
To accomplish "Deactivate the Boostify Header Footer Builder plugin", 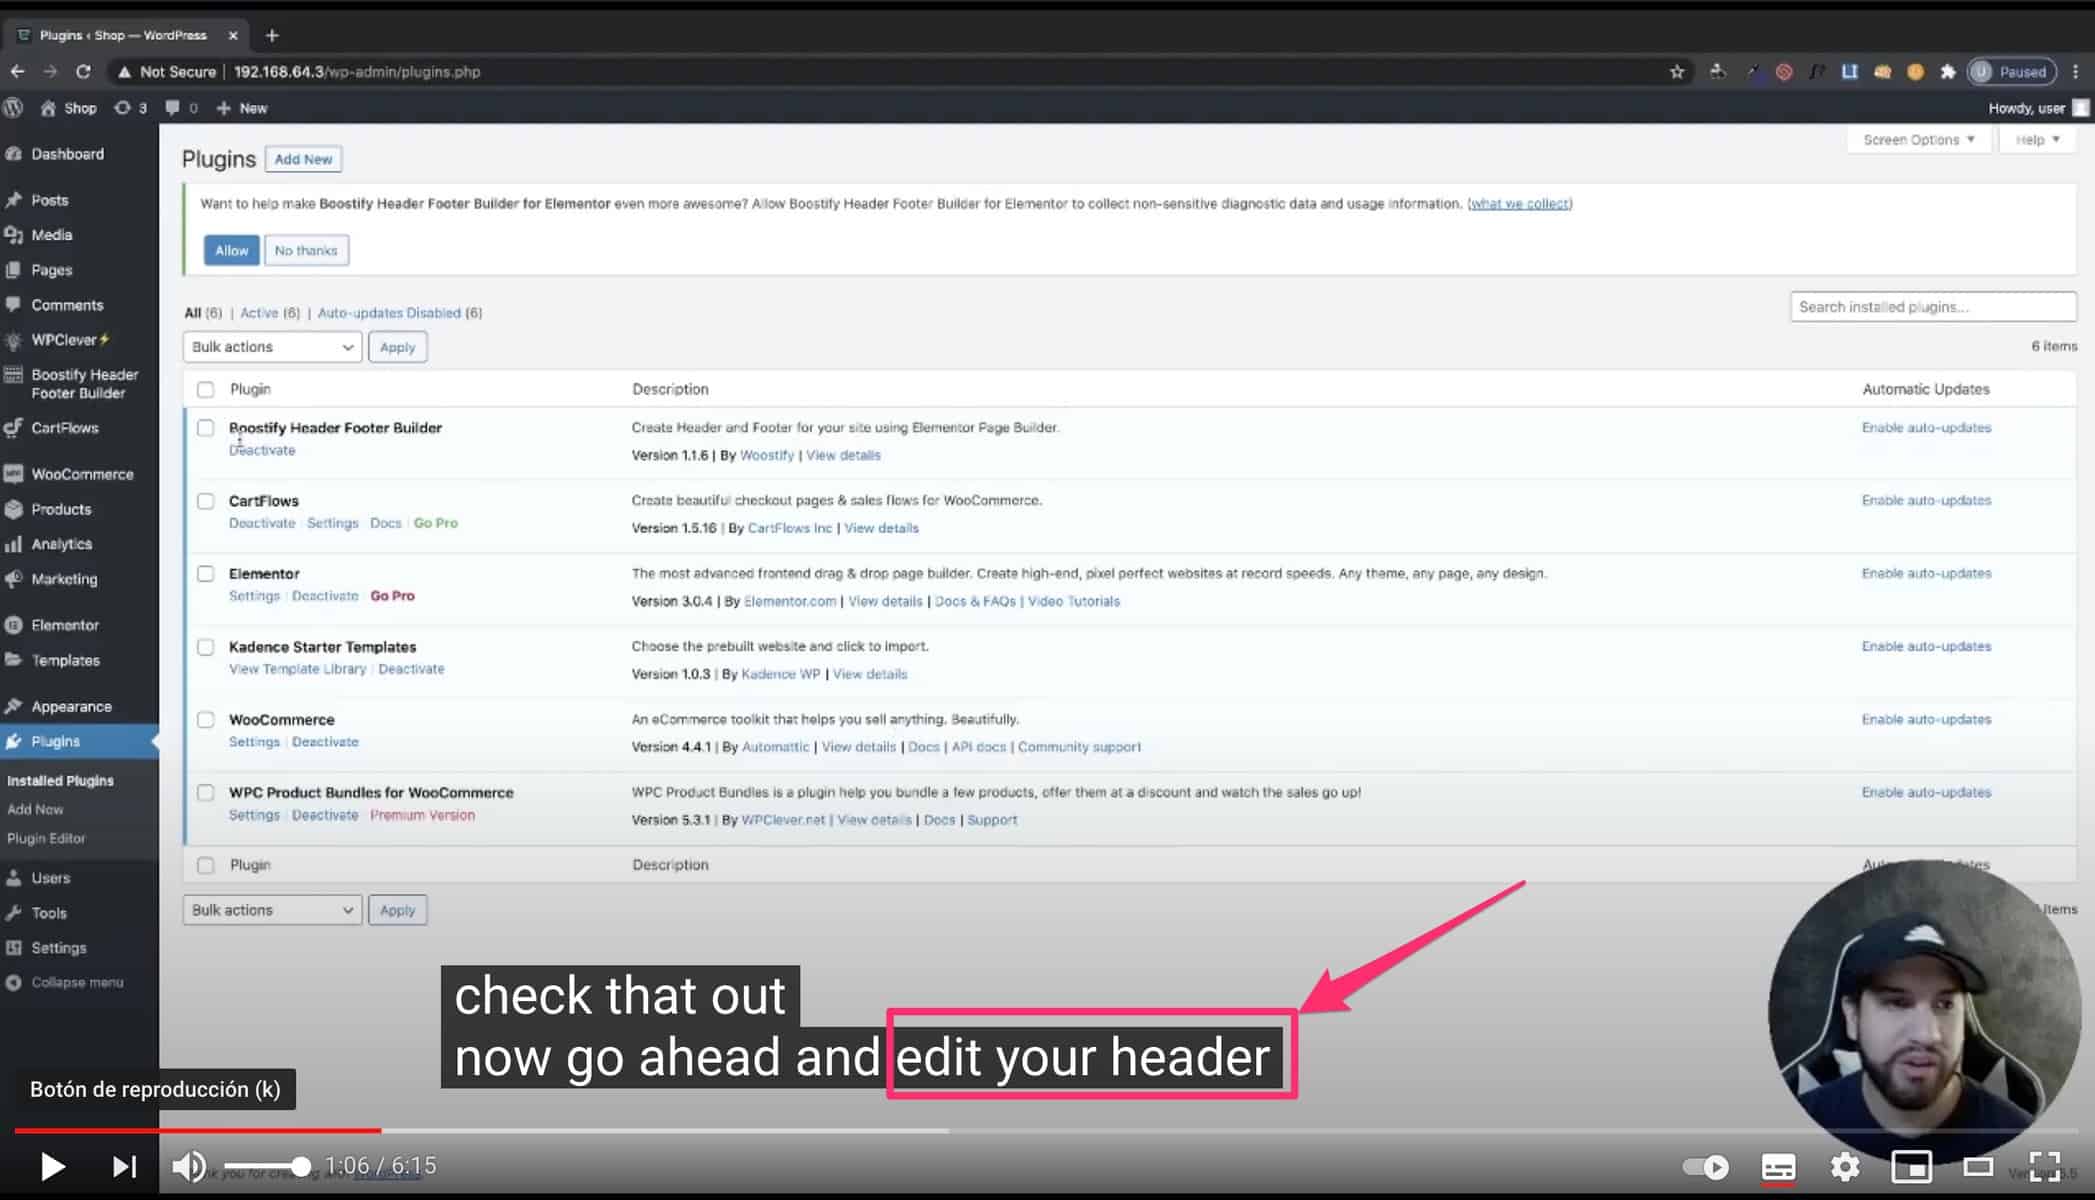I will [x=262, y=451].
